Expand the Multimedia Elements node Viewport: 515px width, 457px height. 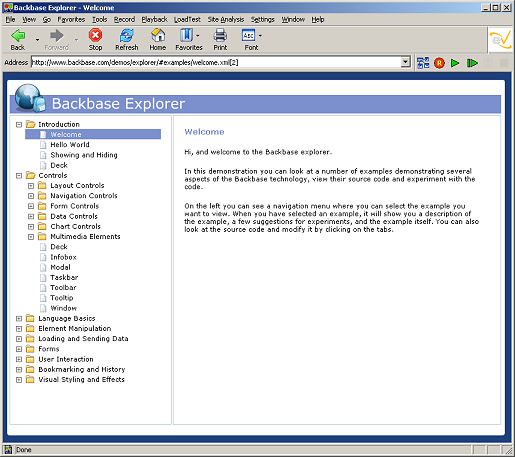pyautogui.click(x=31, y=237)
